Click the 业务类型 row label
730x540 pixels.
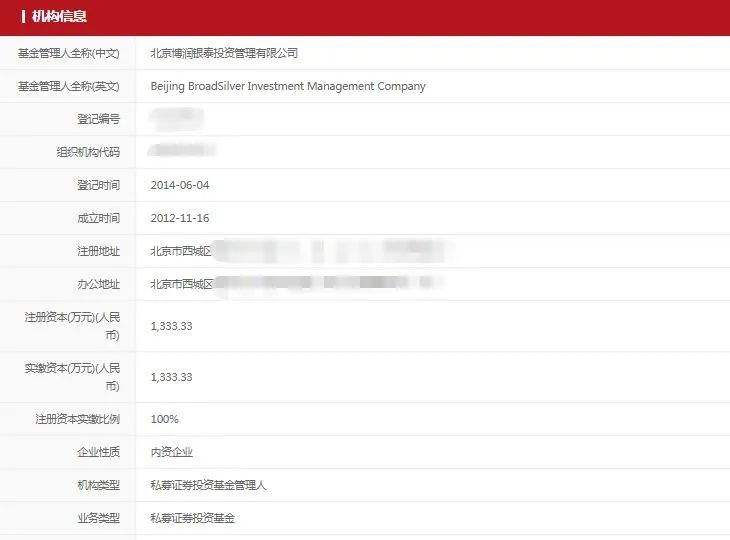98,518
